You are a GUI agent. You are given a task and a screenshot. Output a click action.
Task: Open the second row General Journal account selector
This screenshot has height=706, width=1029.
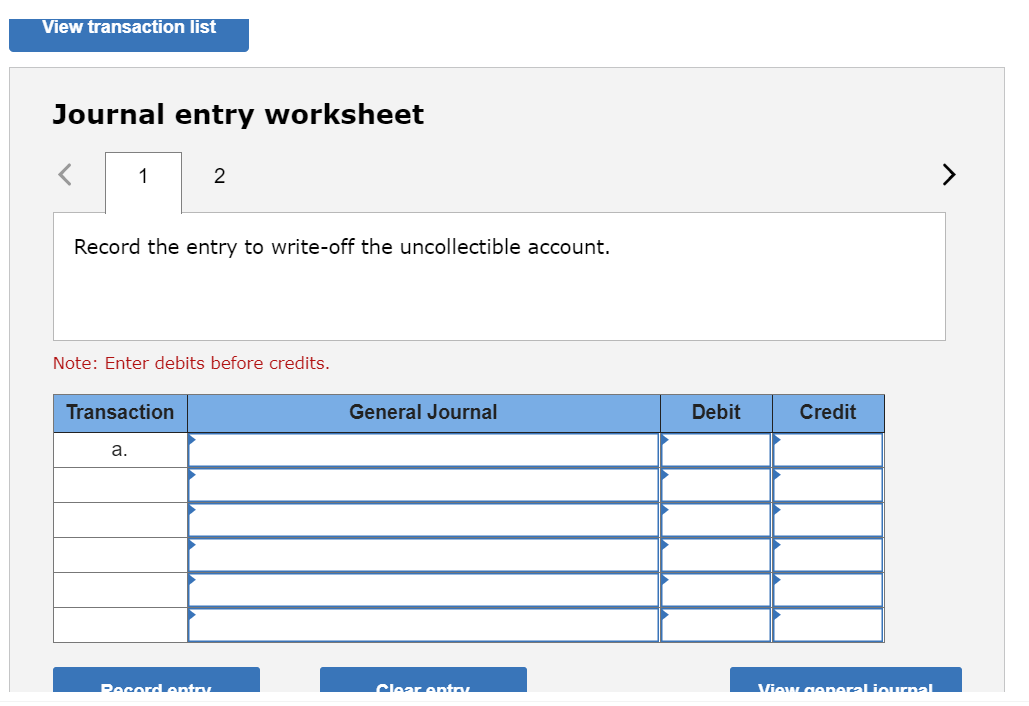pos(422,484)
